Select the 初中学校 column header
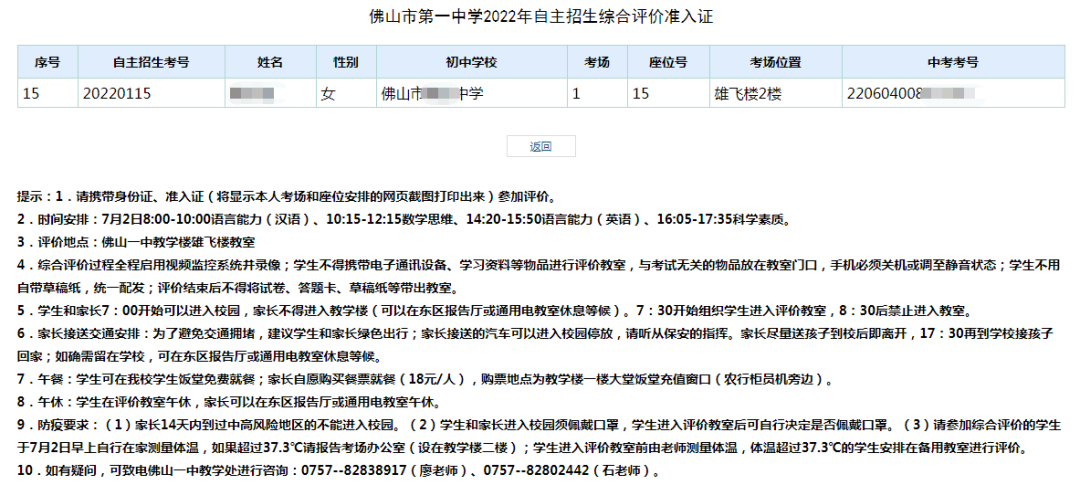1080x485 pixels. (471, 62)
